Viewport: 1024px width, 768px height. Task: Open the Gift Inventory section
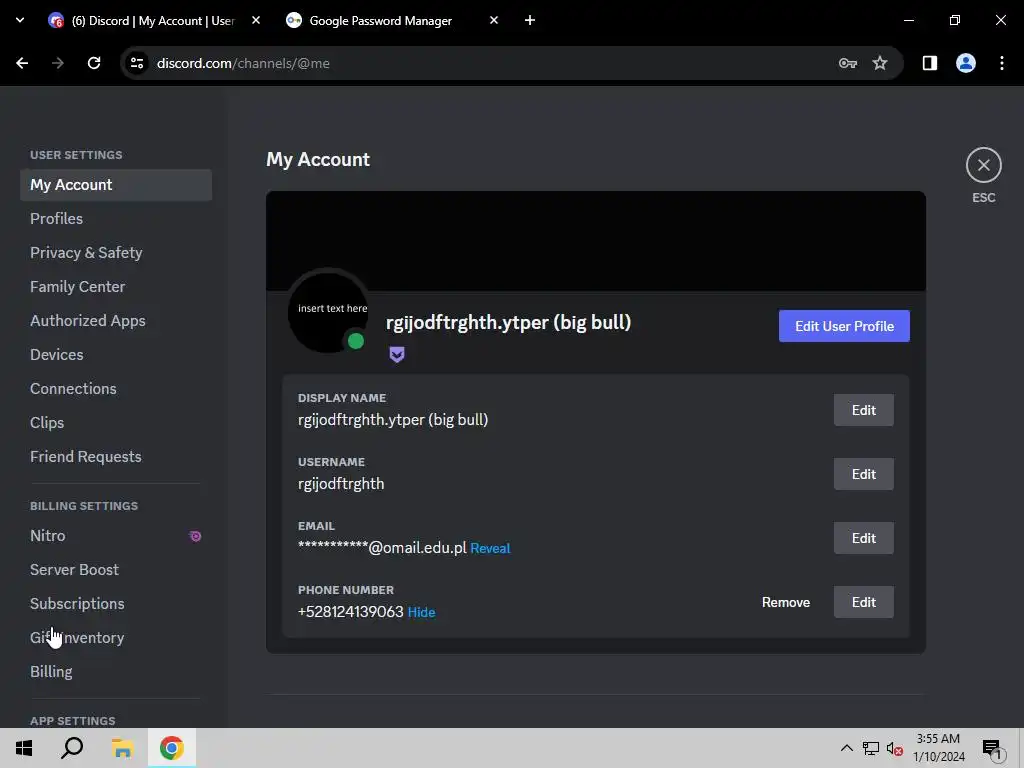(x=116, y=637)
